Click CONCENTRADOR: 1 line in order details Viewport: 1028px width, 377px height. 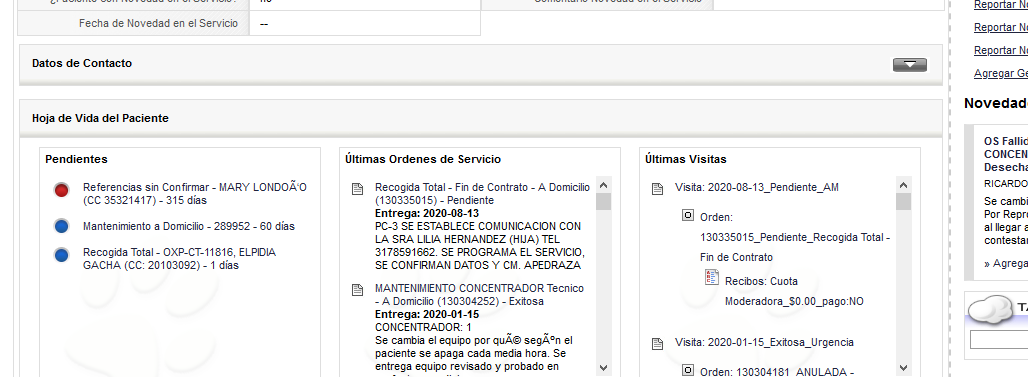click(423, 327)
